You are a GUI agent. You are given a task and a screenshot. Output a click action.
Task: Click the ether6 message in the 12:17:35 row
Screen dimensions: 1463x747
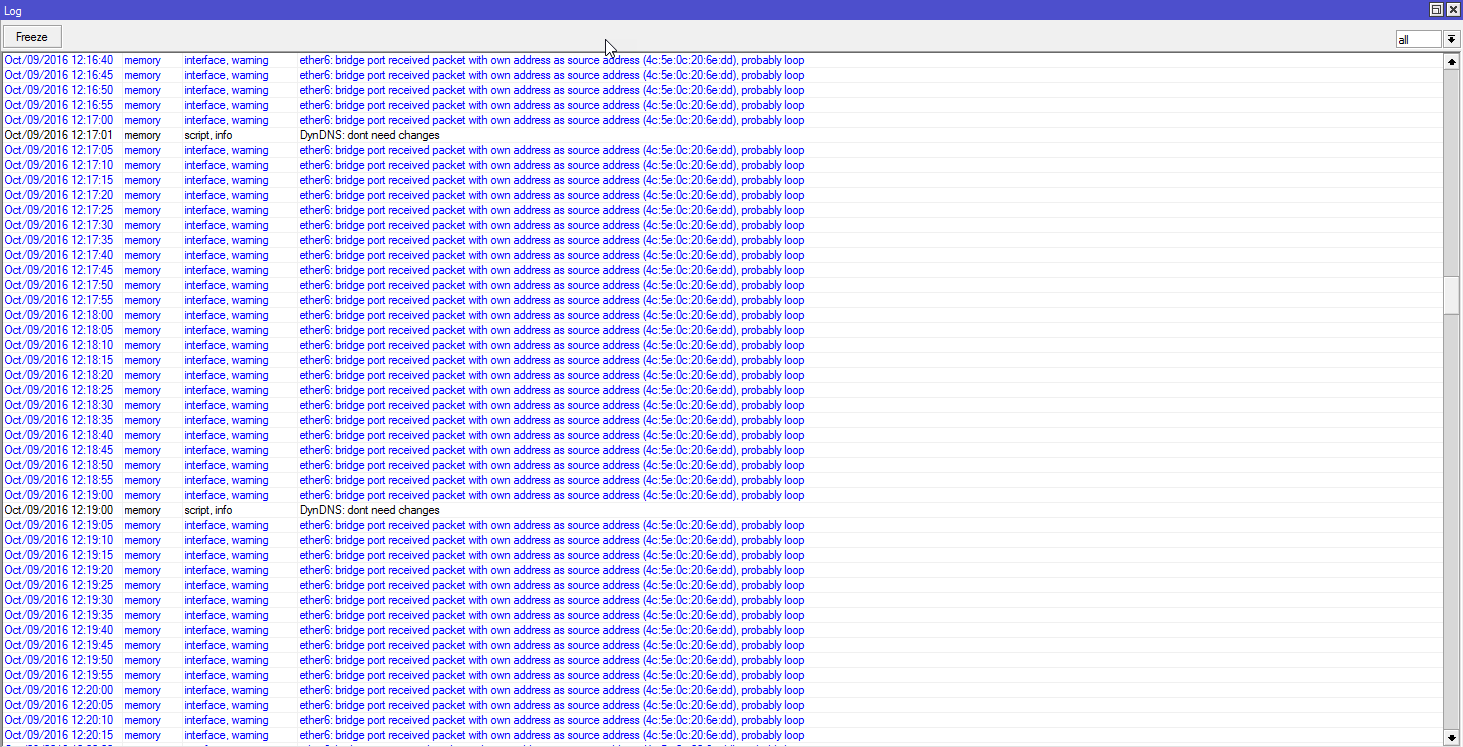(x=552, y=240)
